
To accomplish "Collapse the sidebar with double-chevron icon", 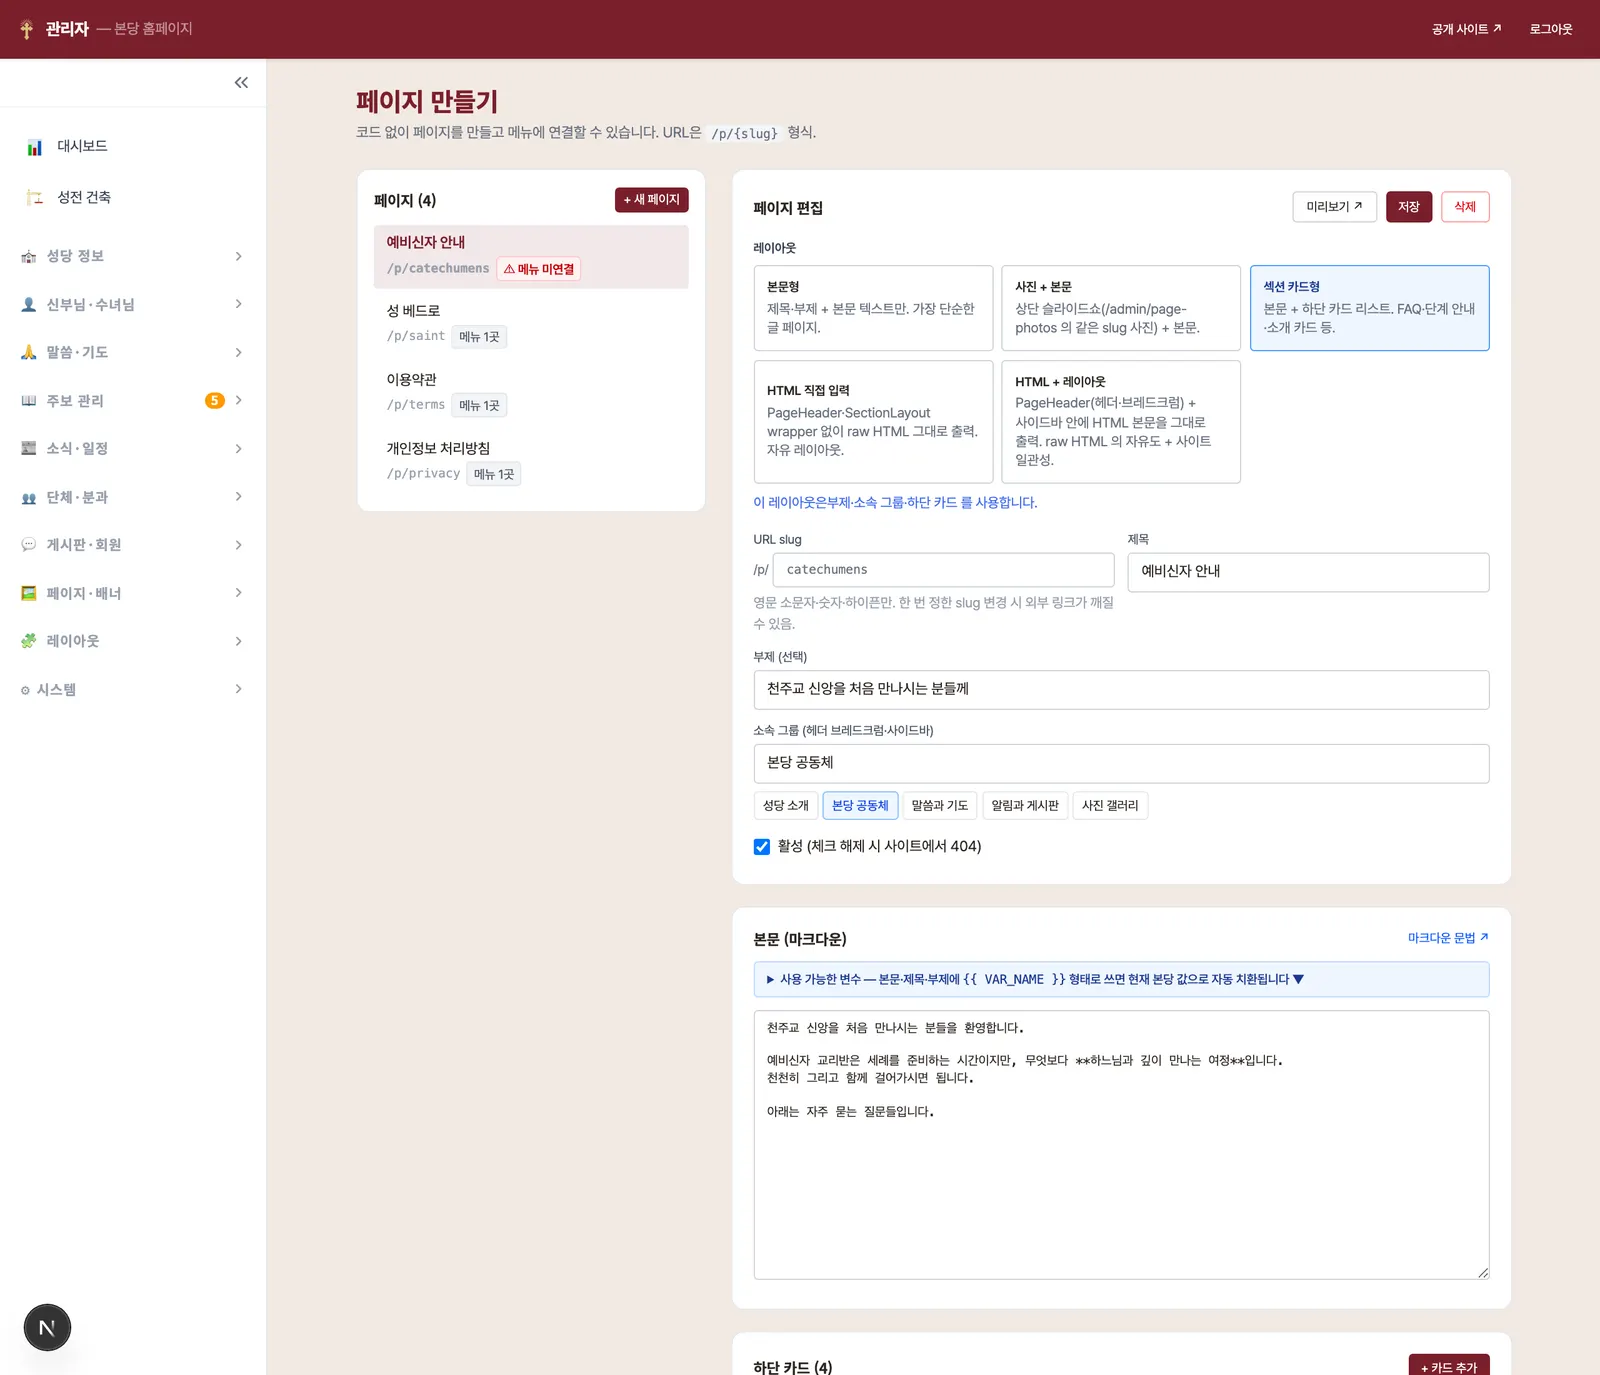I will (241, 83).
